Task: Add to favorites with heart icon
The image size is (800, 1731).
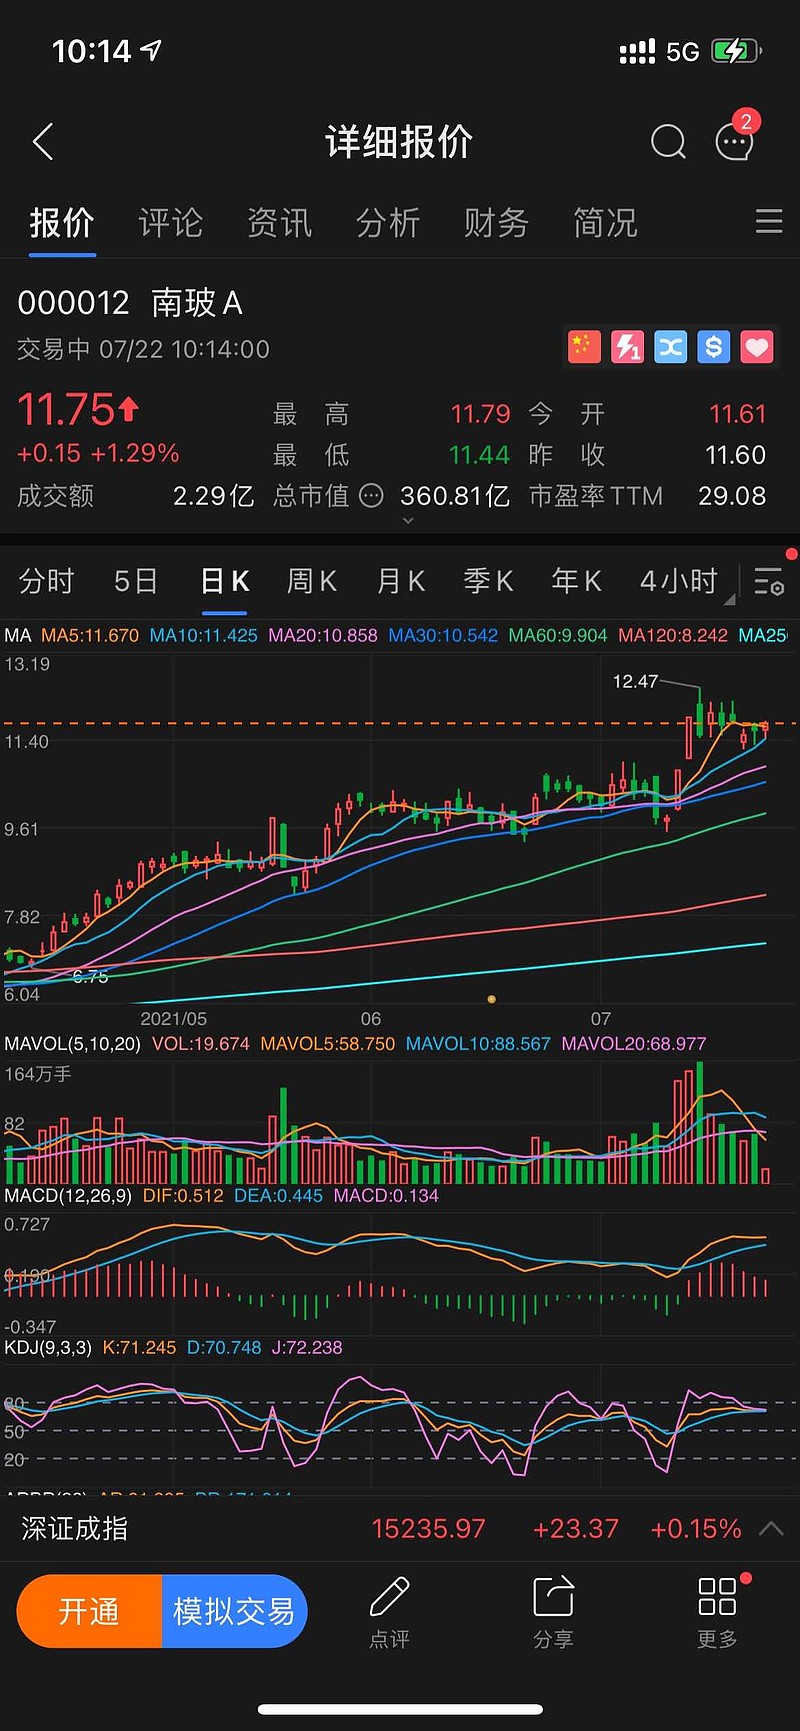Action: tap(756, 347)
